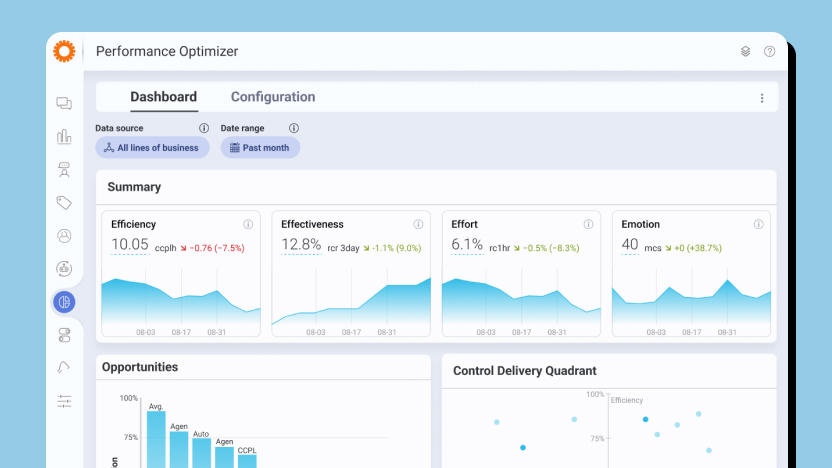Open the chat conversations sidebar icon

tap(64, 103)
